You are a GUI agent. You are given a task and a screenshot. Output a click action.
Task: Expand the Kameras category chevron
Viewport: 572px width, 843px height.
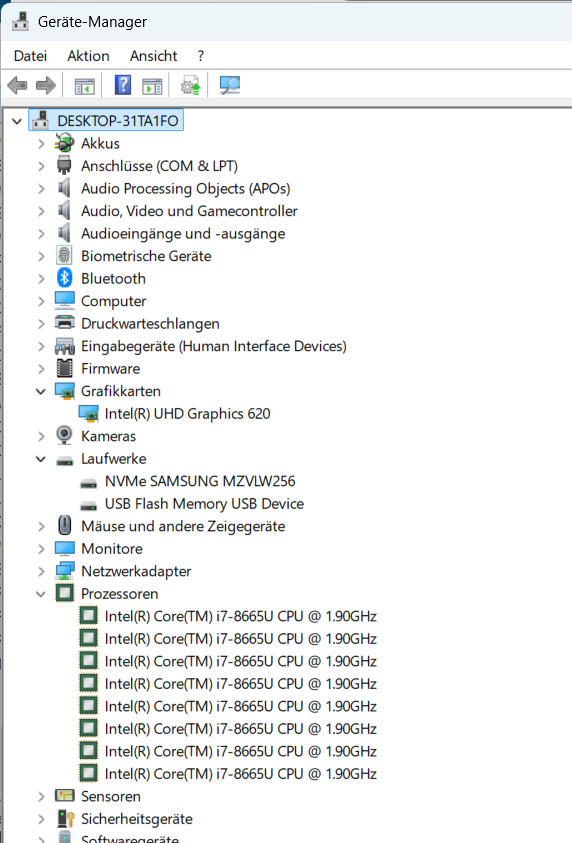pyautogui.click(x=41, y=437)
